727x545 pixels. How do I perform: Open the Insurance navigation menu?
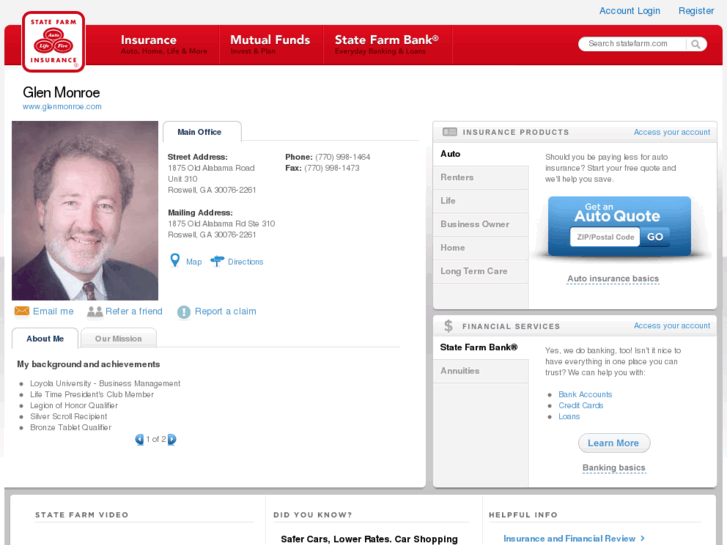[164, 45]
